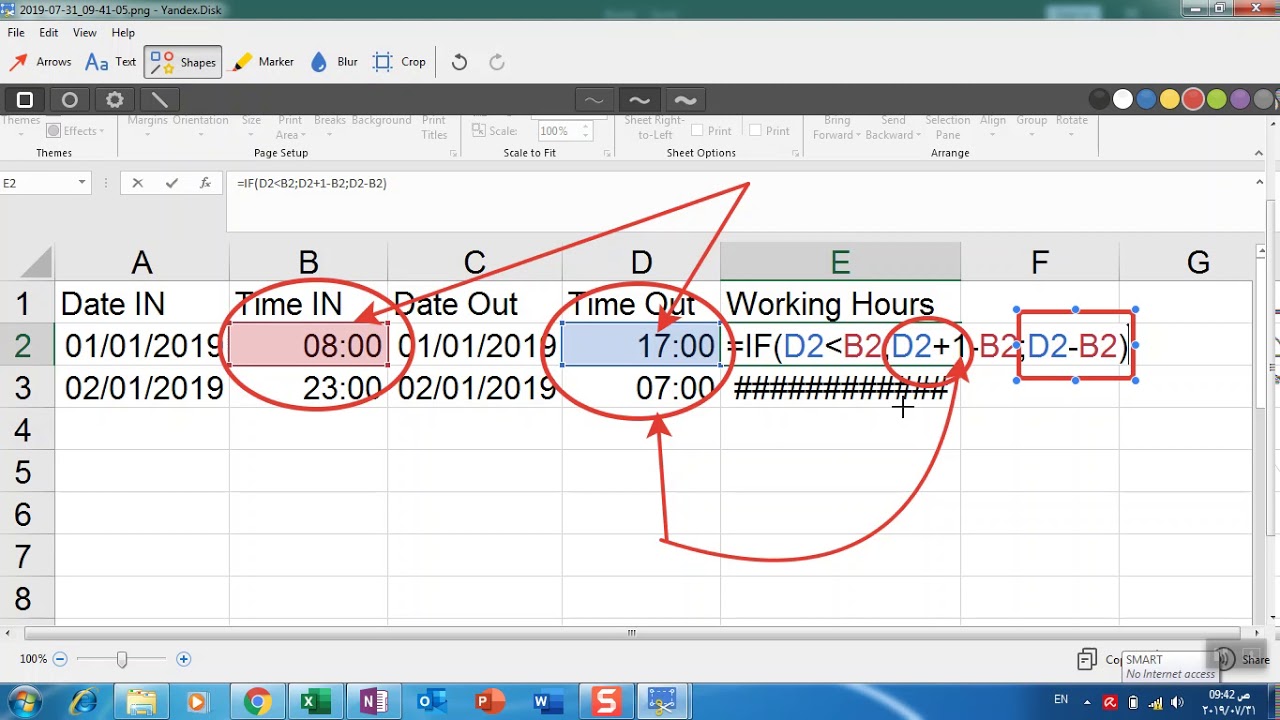Pick the black color swatch

[x=1099, y=99]
